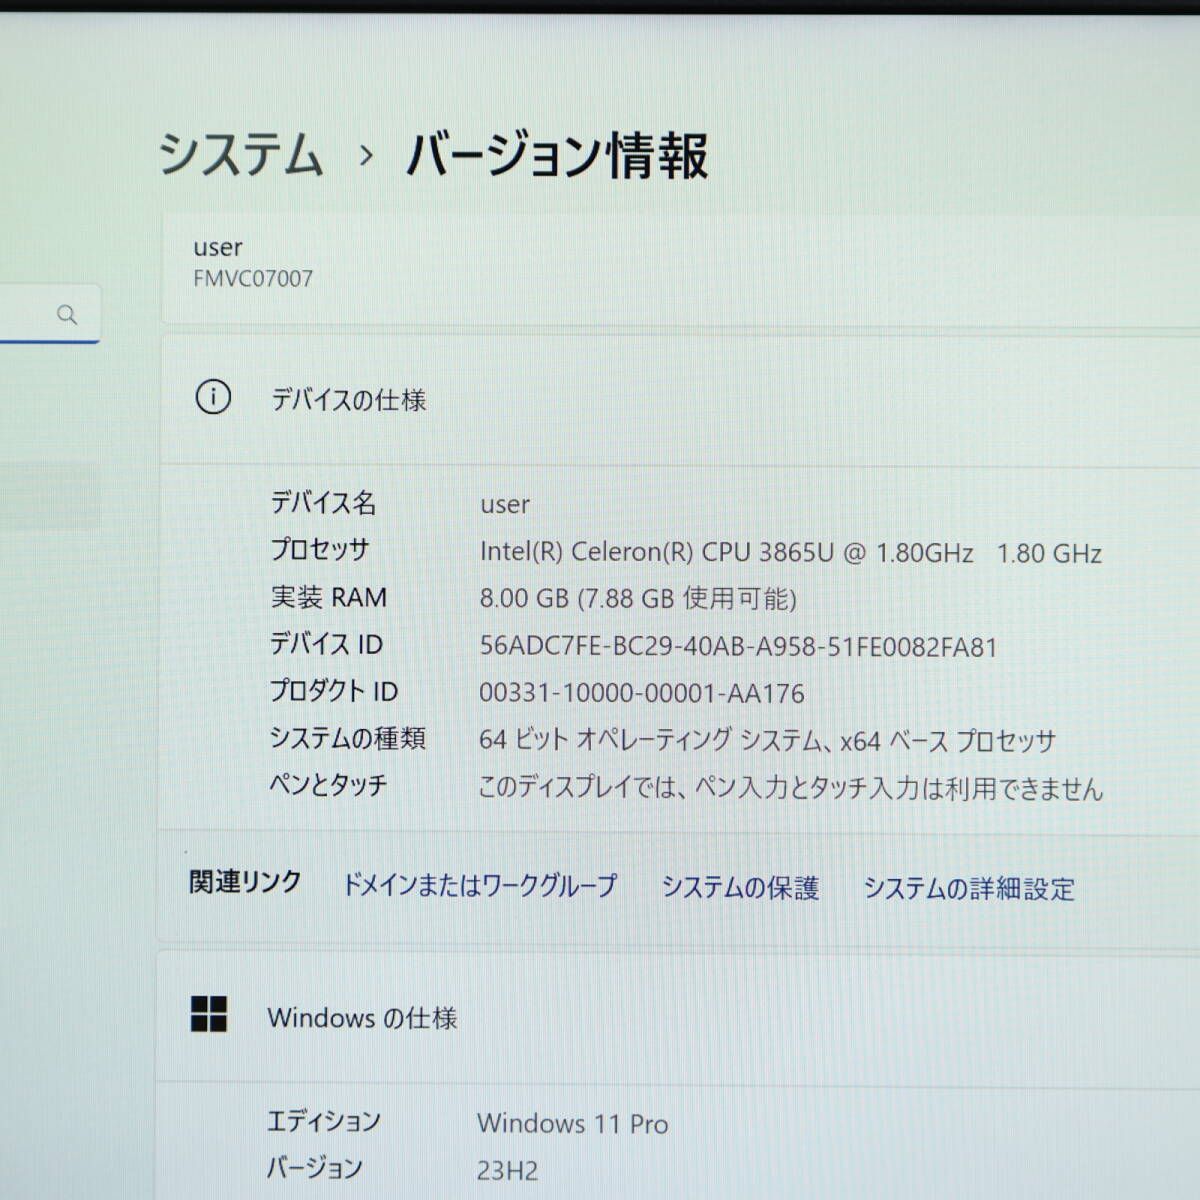The width and height of the screenshot is (1200, 1200).
Task: Click the バージョン情報 page title
Action: pos(558,155)
